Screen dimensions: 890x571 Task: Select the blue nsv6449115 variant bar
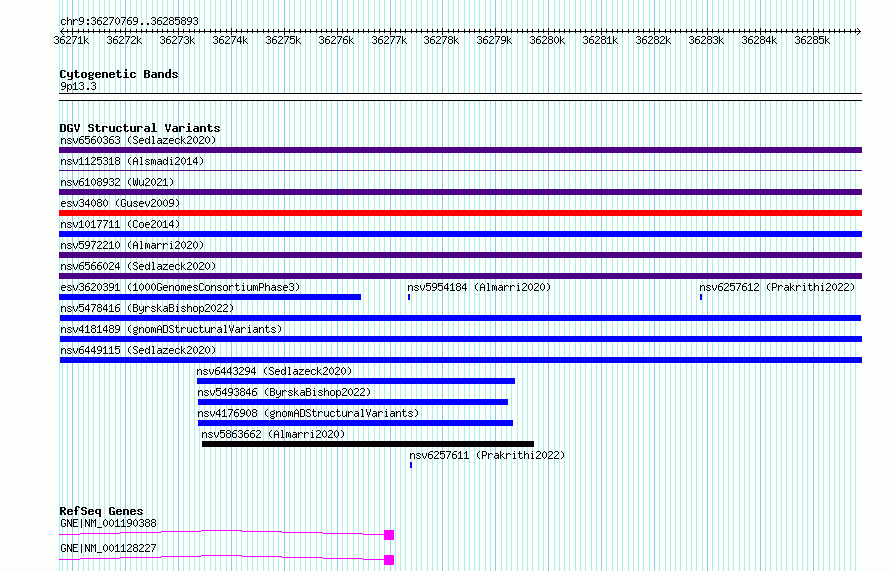460,360
